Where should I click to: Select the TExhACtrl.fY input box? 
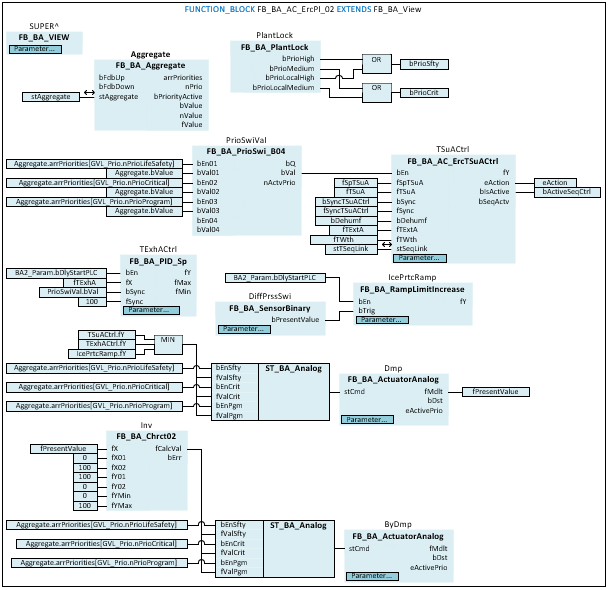click(x=107, y=344)
